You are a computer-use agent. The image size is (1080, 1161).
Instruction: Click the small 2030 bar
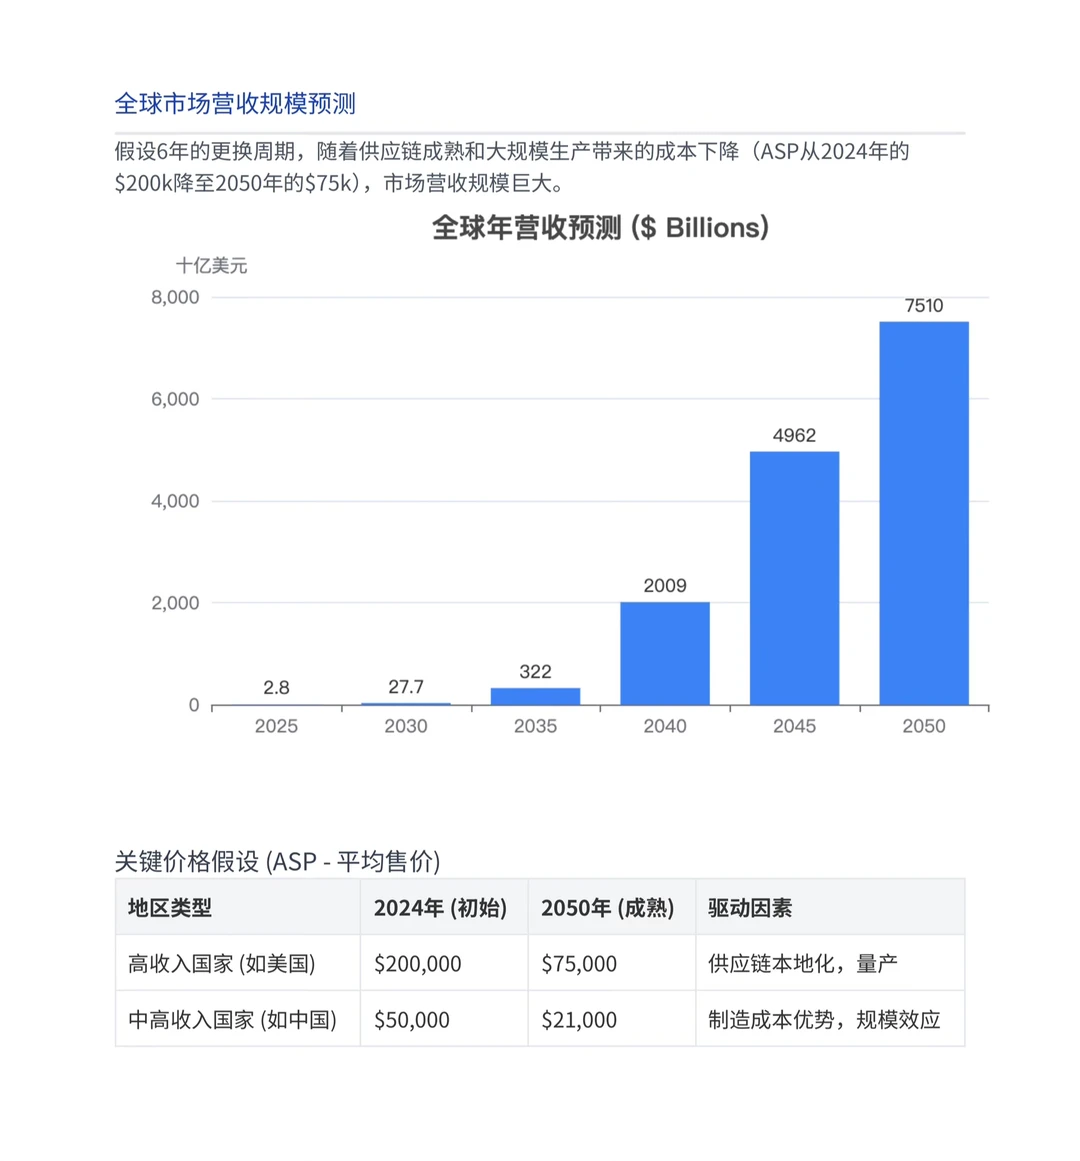click(x=405, y=702)
